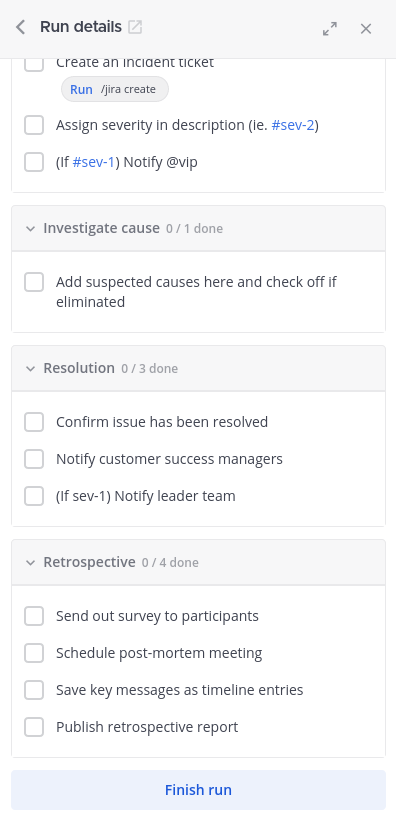396x828 pixels.
Task: Open the #sev-2 hashtag link
Action: click(x=293, y=125)
